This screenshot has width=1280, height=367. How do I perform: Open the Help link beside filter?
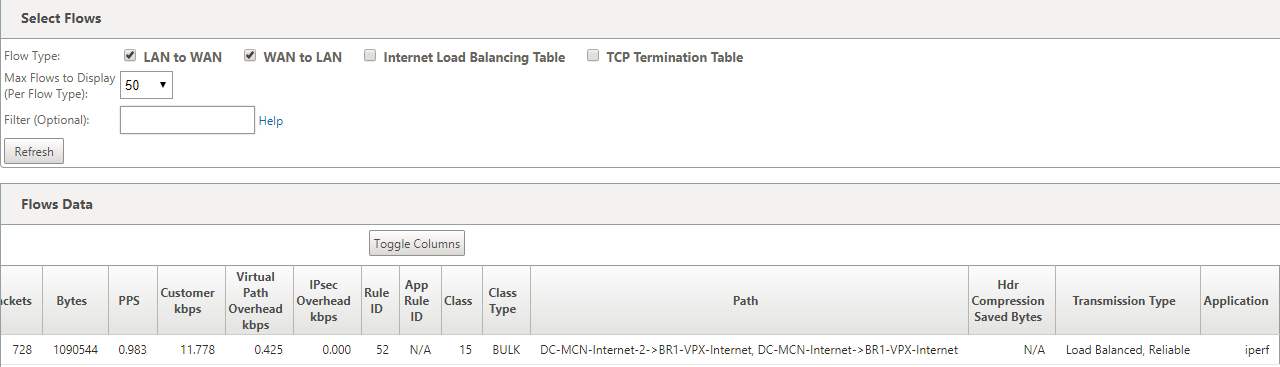[x=271, y=121]
